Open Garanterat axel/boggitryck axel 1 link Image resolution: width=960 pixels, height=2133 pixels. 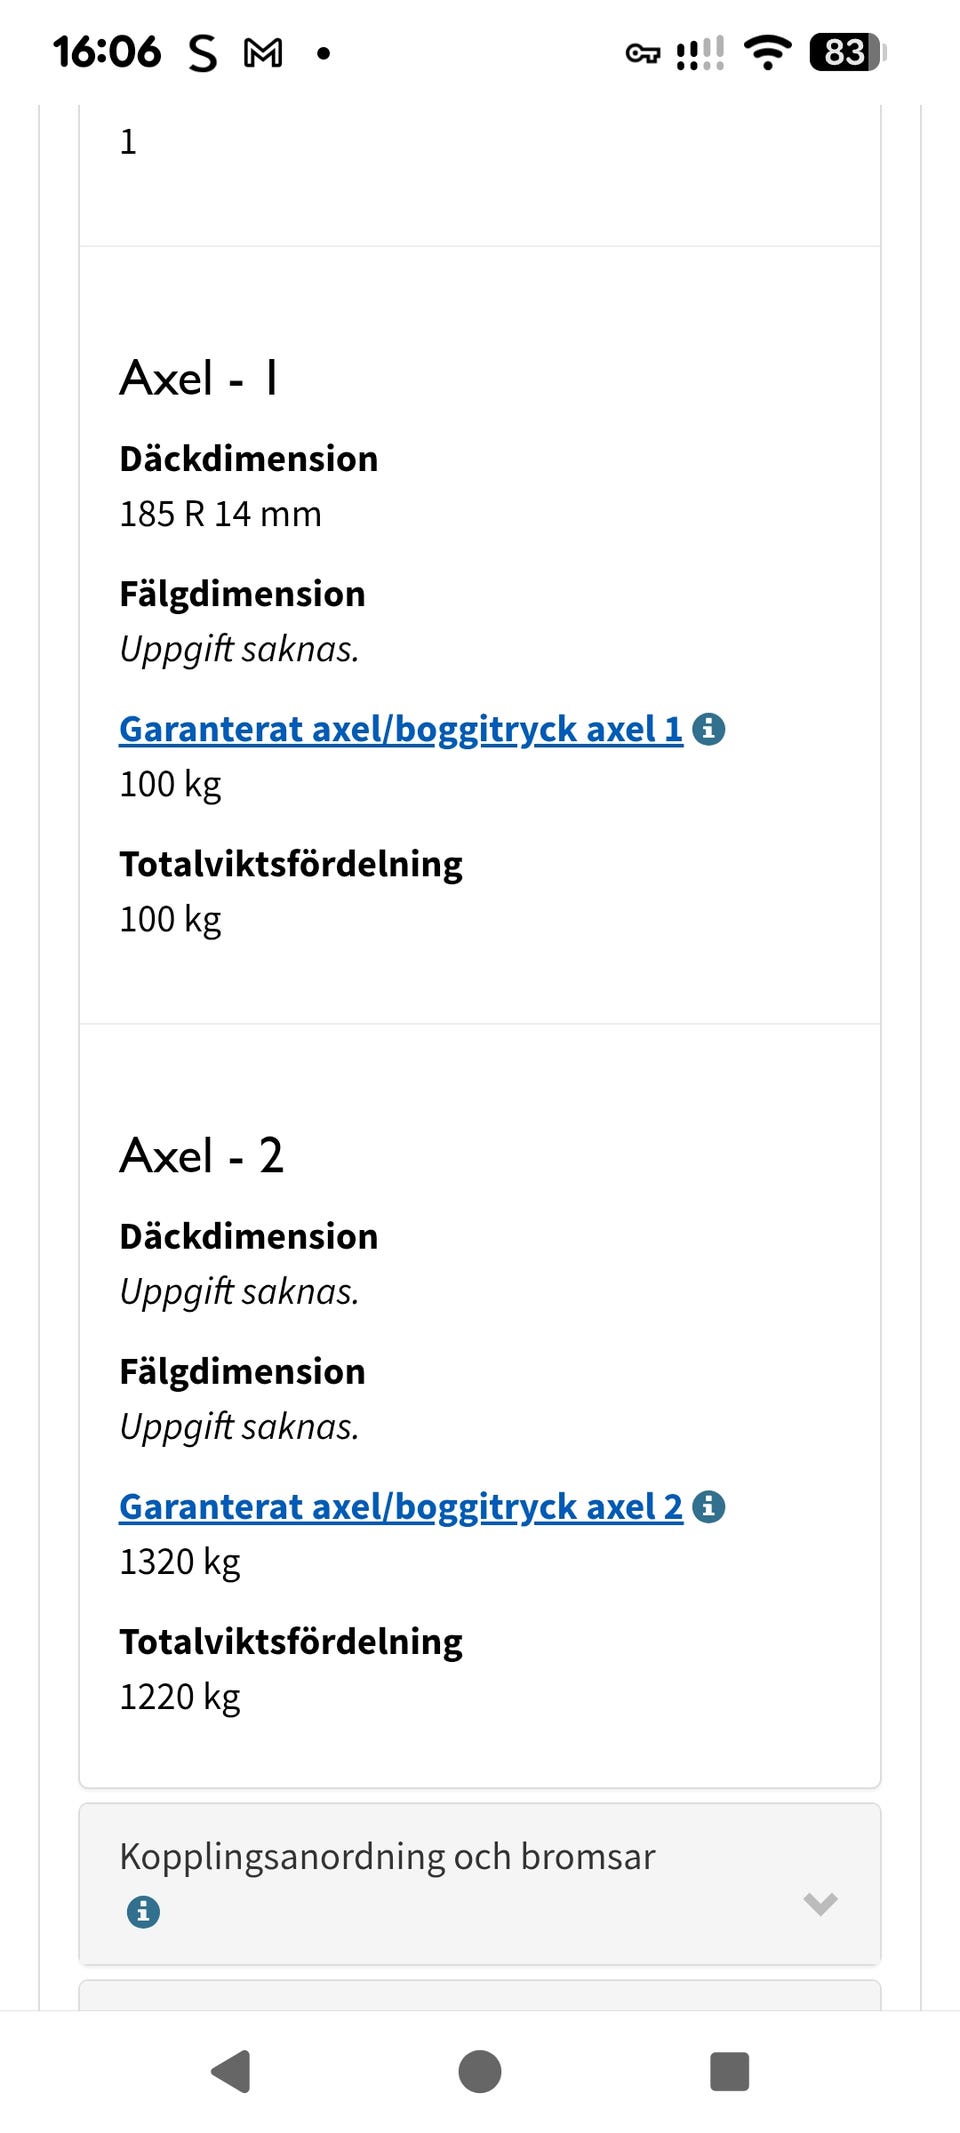400,728
